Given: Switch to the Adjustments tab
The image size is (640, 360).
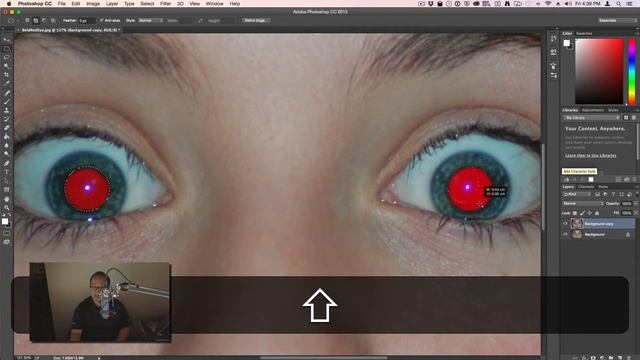Looking at the screenshot, I should [x=593, y=110].
